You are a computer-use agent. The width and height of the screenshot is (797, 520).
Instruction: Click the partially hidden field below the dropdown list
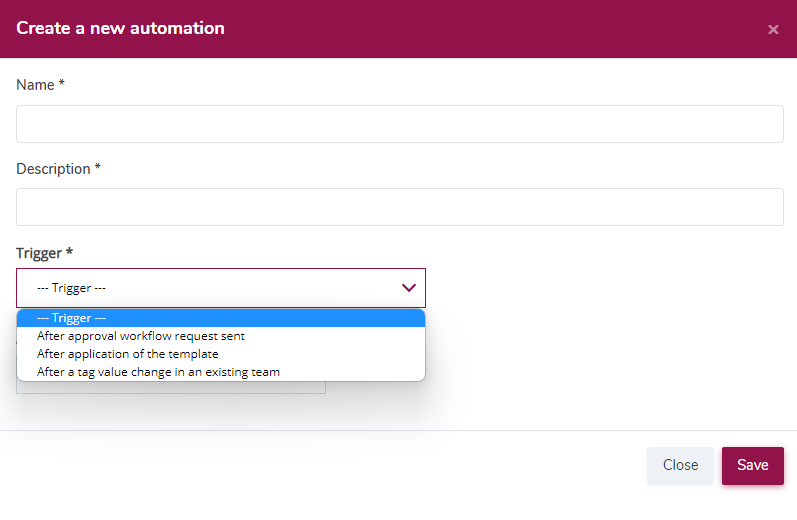171,387
